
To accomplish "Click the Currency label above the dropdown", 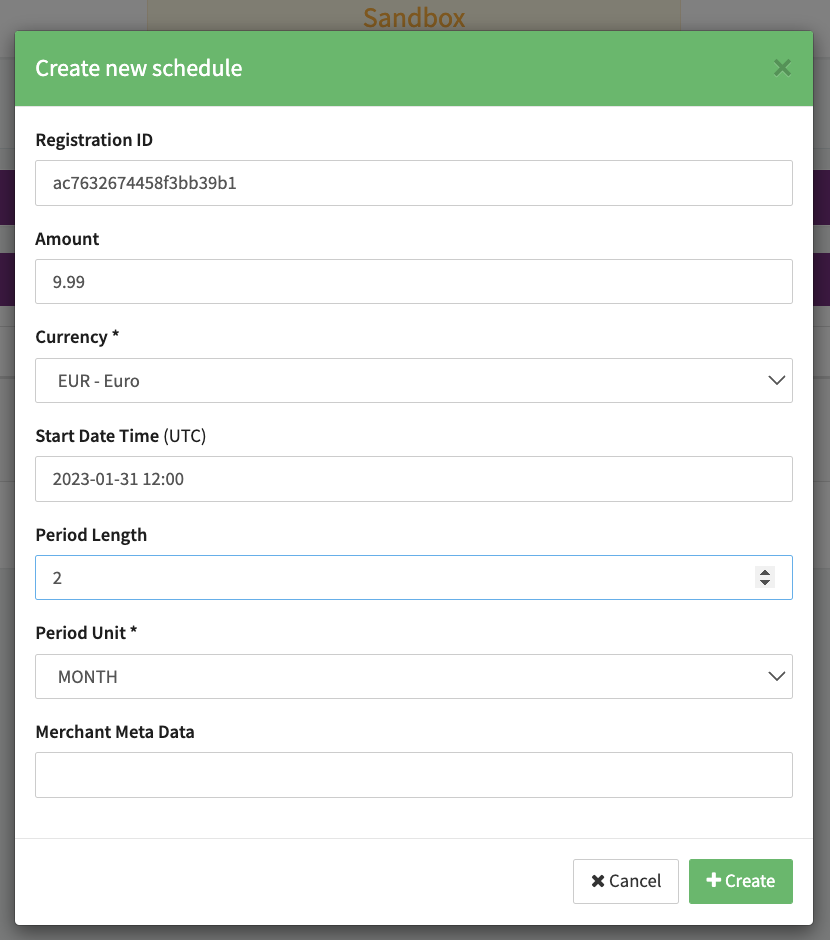I will click(77, 337).
